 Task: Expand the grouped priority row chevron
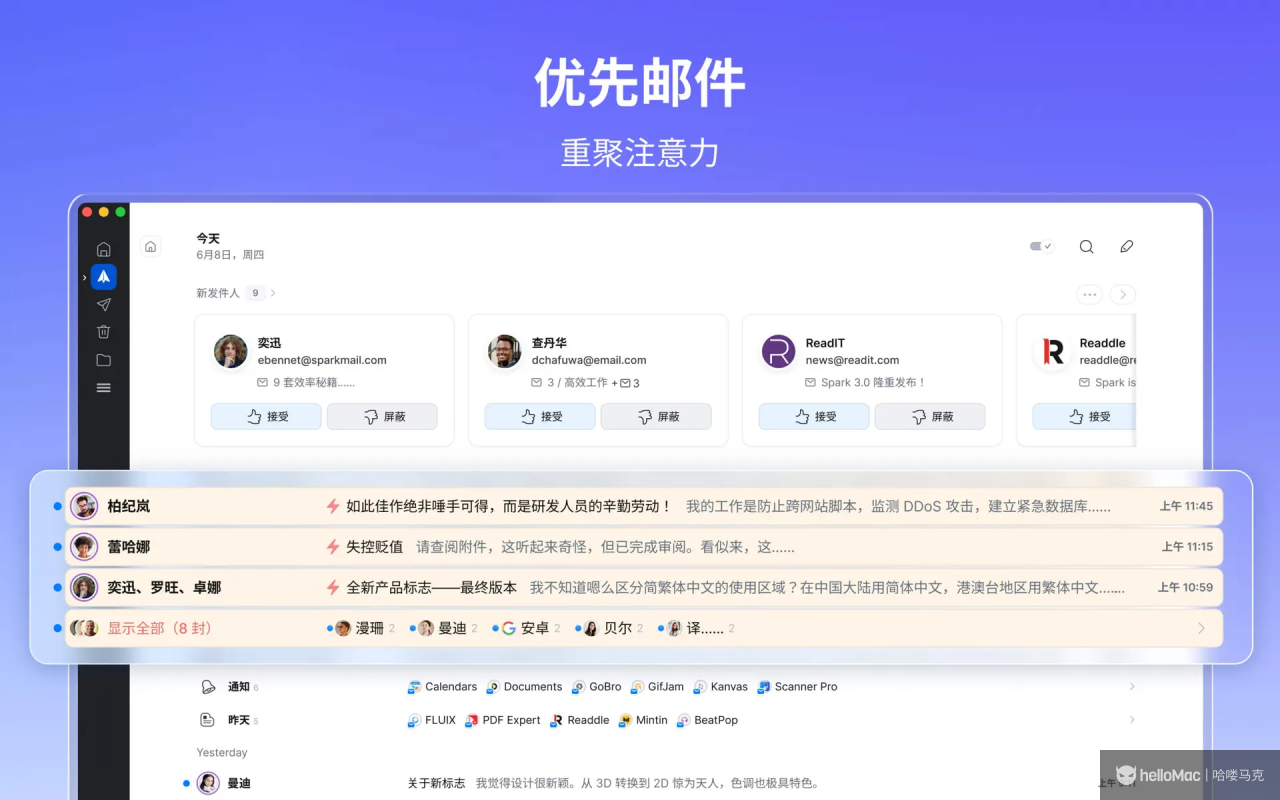click(1201, 628)
